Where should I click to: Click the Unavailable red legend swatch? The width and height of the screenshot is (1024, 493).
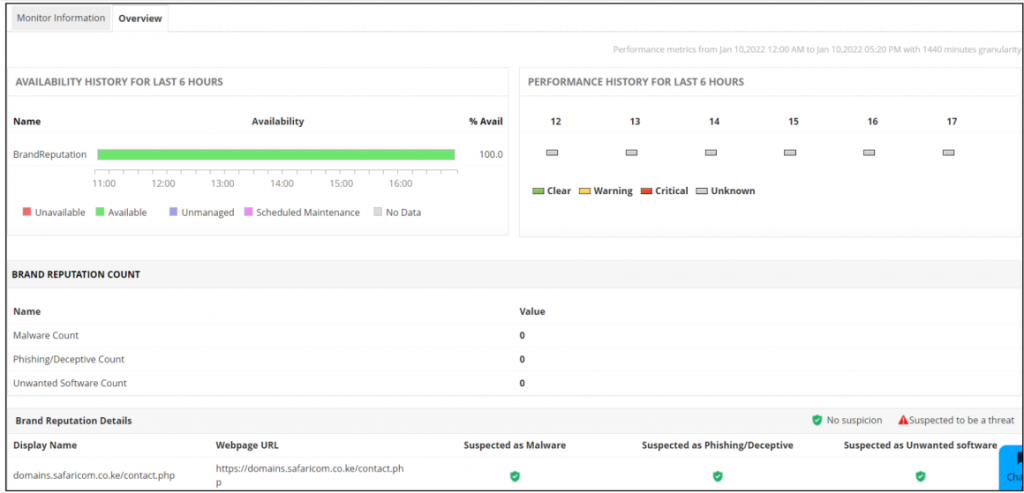pyautogui.click(x=27, y=212)
